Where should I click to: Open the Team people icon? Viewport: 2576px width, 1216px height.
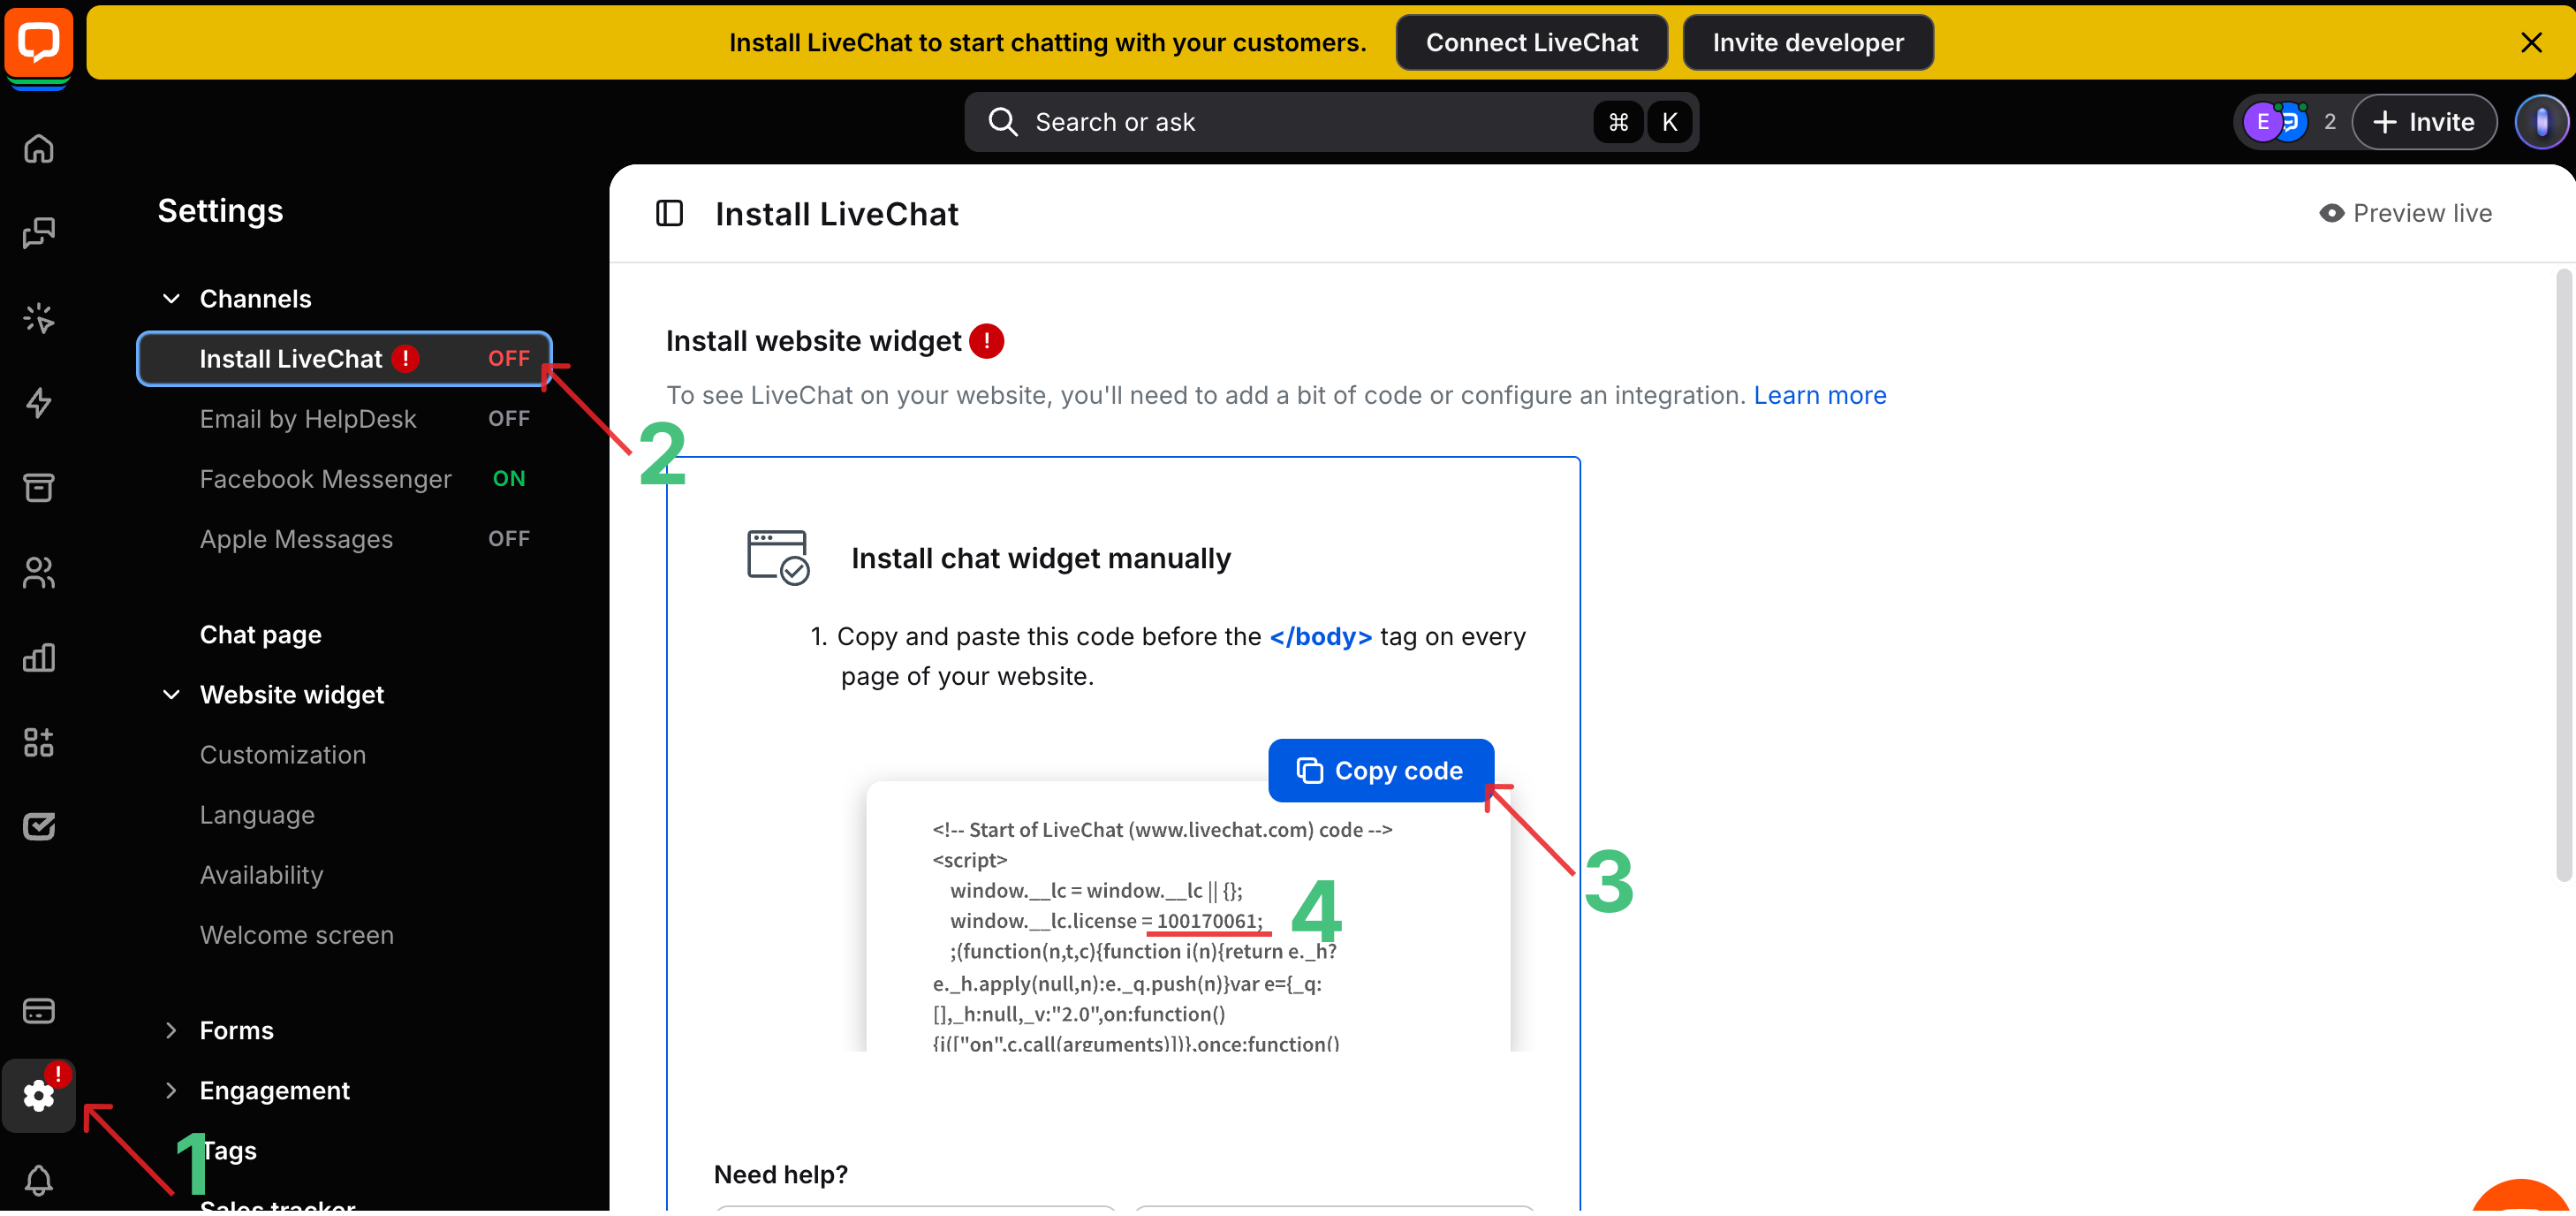click(x=38, y=572)
